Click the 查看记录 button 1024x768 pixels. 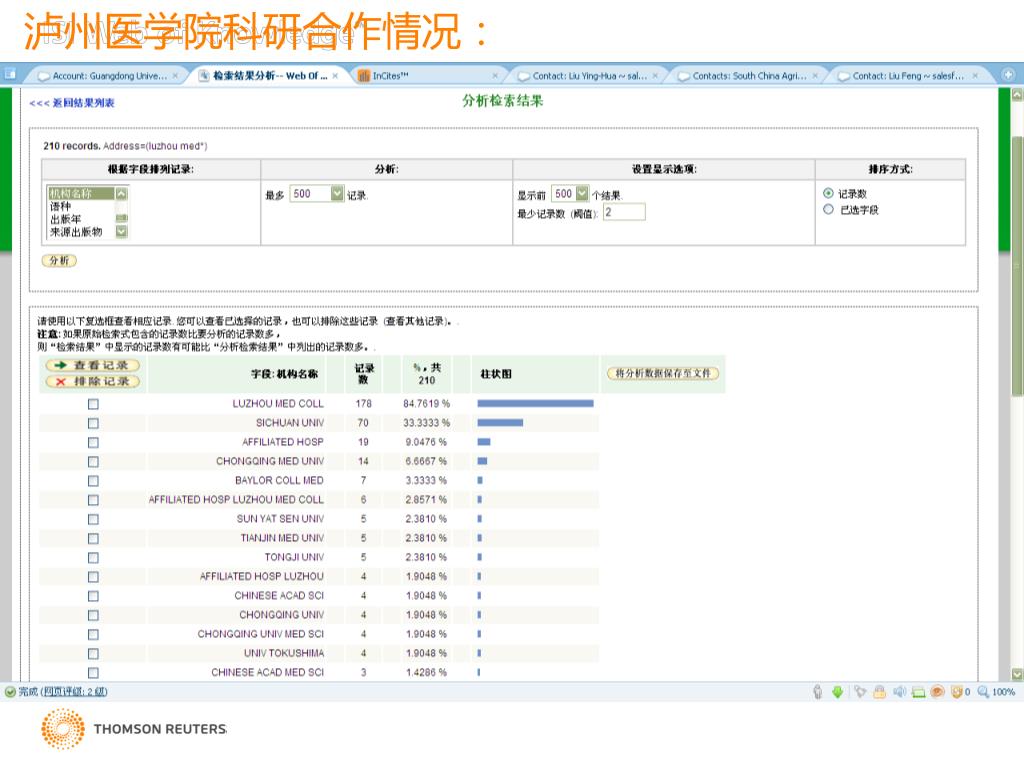point(93,365)
